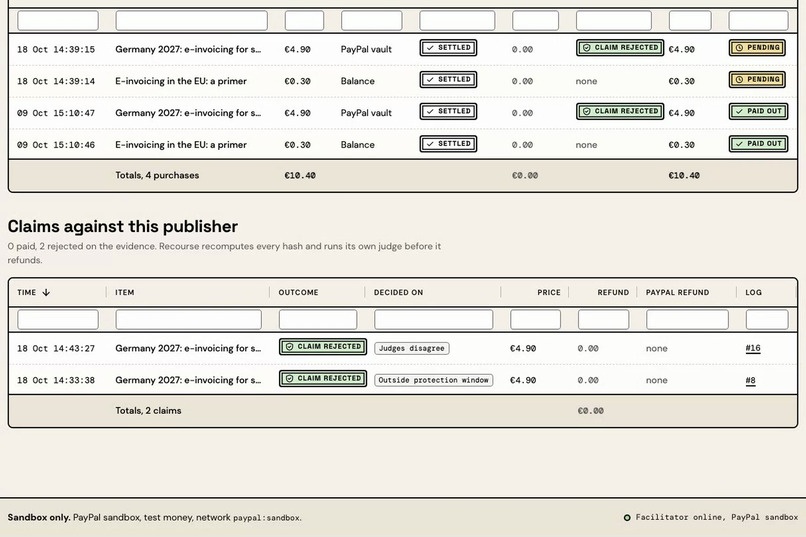Click the PAID OUT badge for 09 Oct 15:10:47
This screenshot has width=806, height=537.
(x=758, y=112)
